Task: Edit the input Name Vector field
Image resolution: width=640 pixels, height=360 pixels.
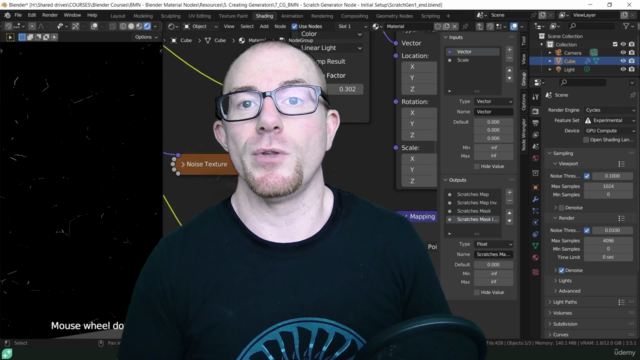Action: [x=493, y=111]
